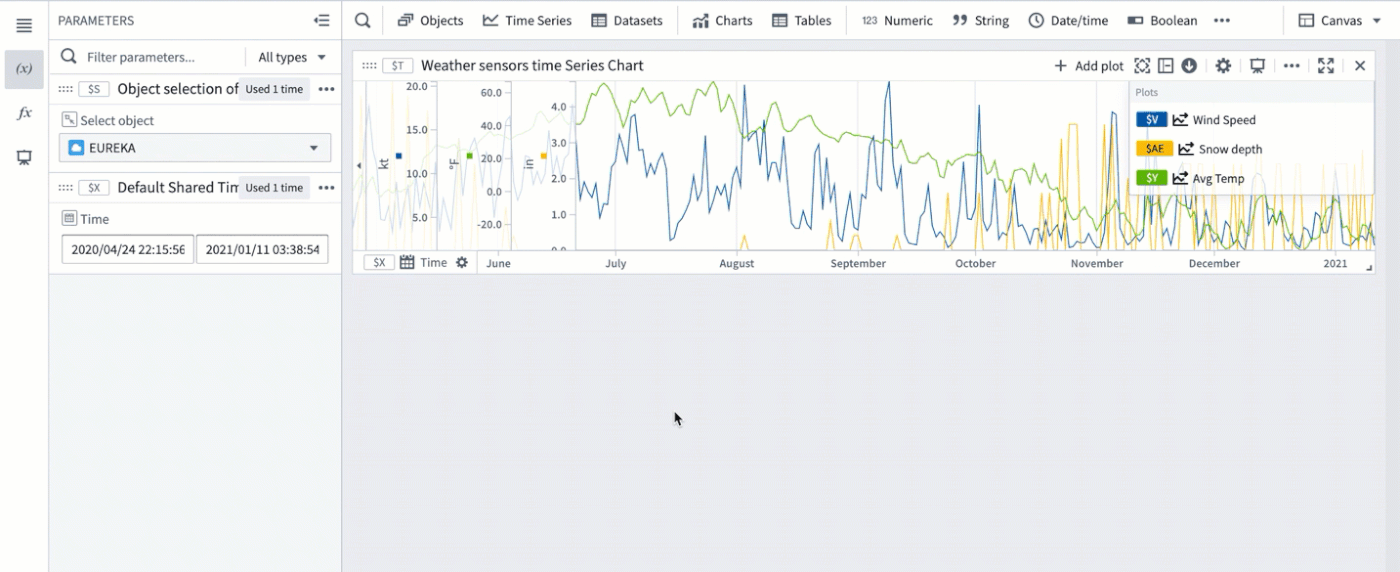
Task: Select the Wind Speed plot label
Action: pyautogui.click(x=1224, y=120)
